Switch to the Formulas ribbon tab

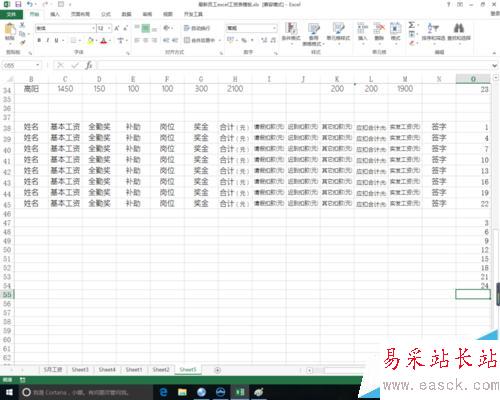pos(106,14)
